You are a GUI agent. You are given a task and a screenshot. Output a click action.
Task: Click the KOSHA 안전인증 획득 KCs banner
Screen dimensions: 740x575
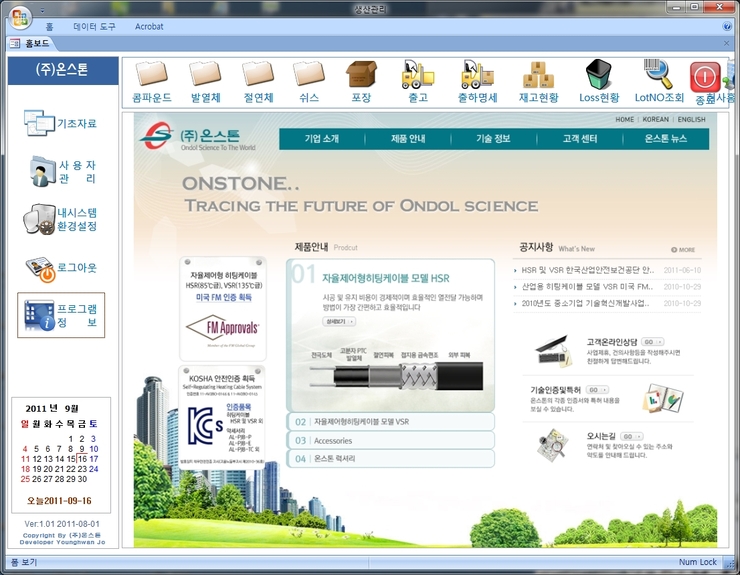(x=222, y=416)
